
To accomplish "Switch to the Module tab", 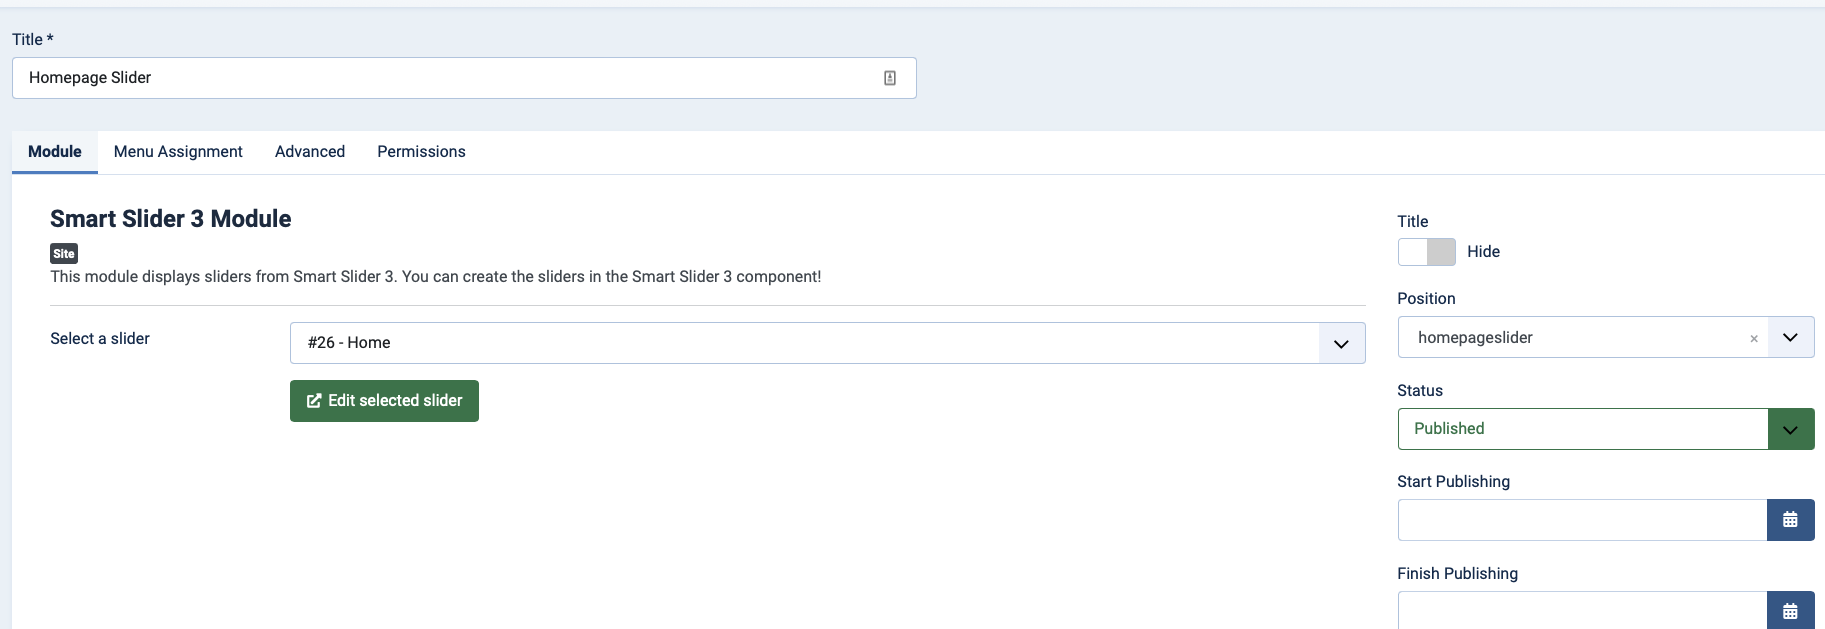I will click(55, 152).
